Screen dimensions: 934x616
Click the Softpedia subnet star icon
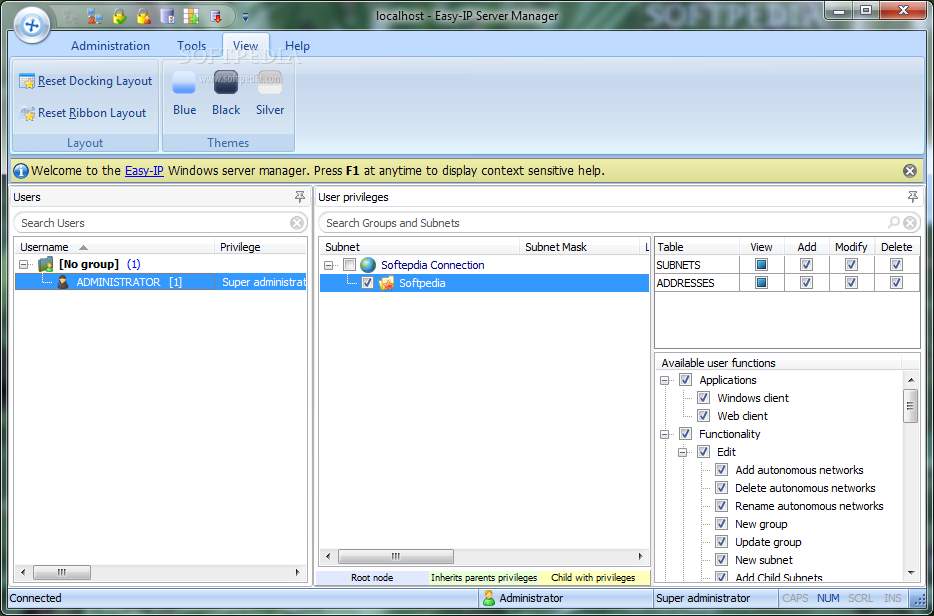[386, 283]
